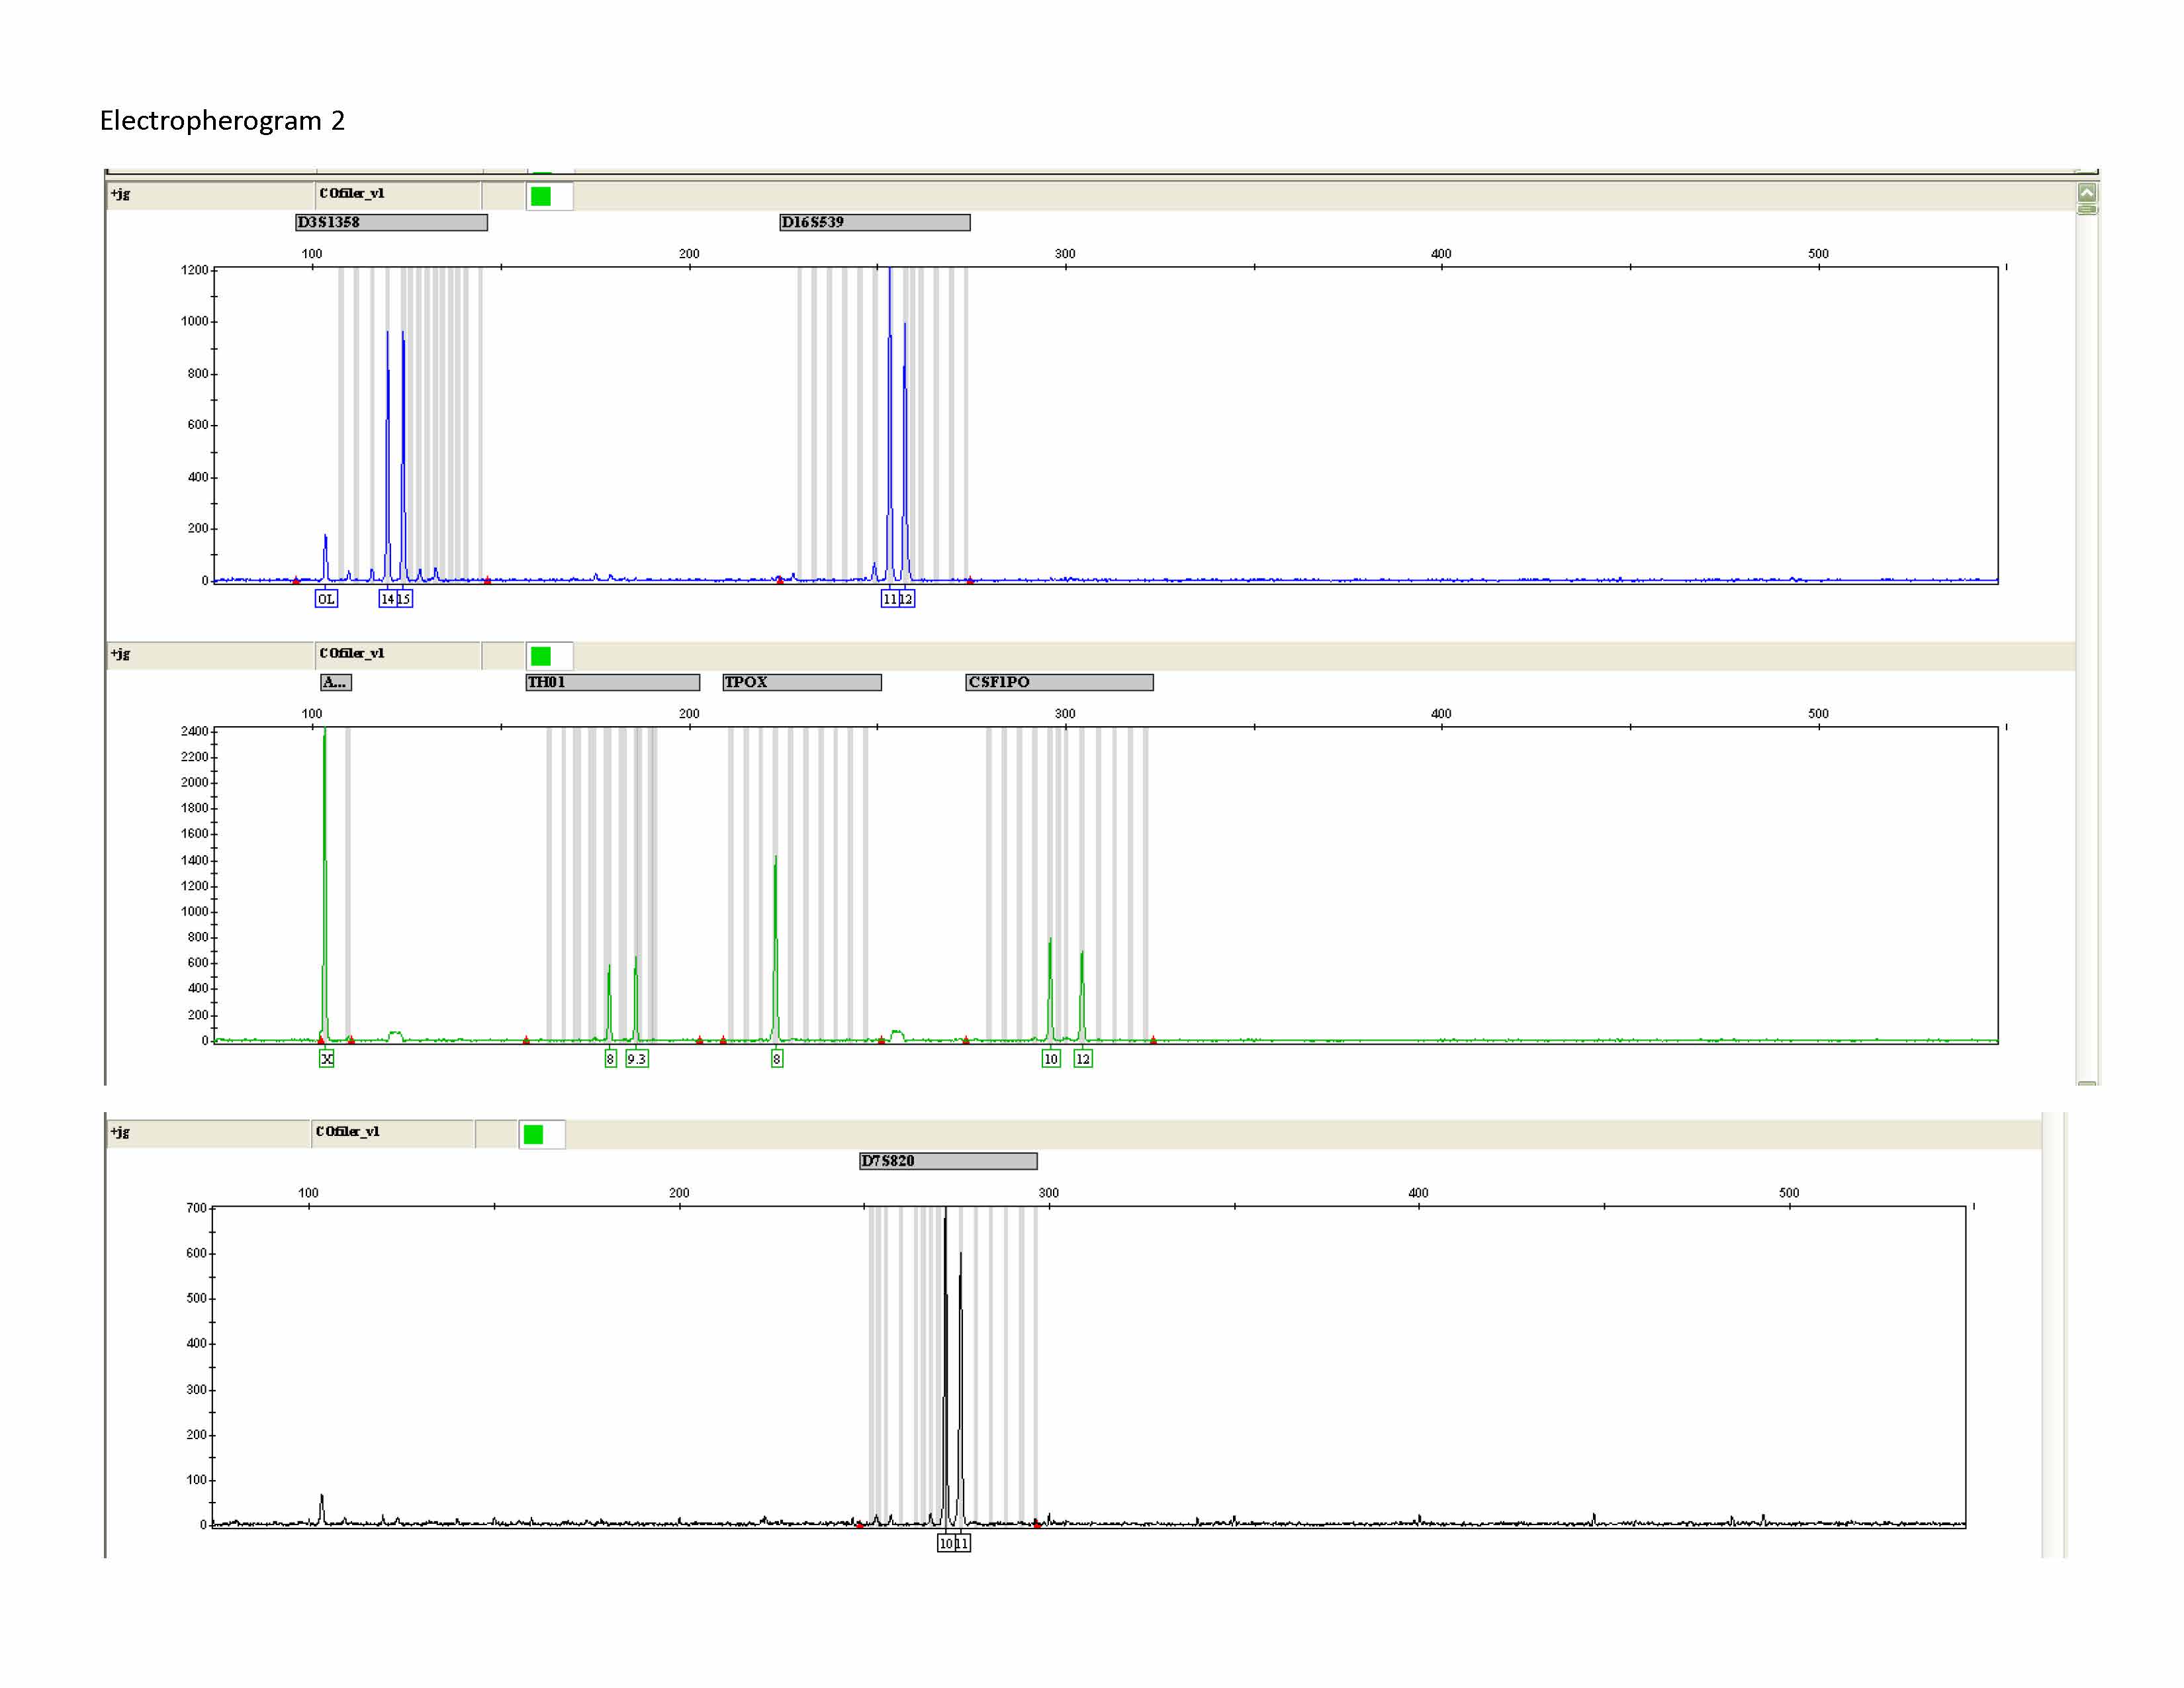
Task: Click COfiler_v1 panel name in third header
Action: point(348,1131)
